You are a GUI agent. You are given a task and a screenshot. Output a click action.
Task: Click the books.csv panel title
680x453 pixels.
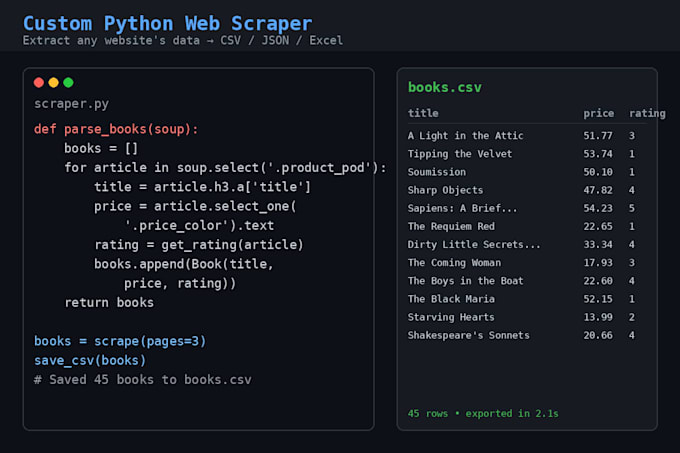coord(445,88)
